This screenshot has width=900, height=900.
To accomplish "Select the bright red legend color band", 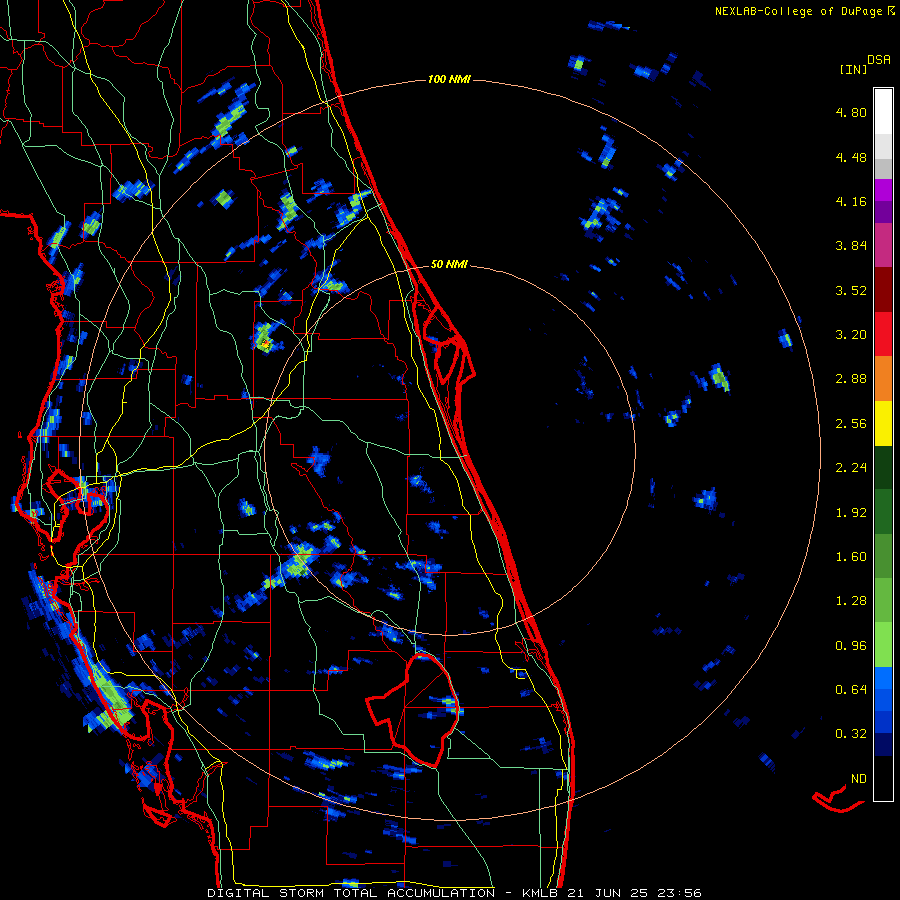I will [x=883, y=335].
